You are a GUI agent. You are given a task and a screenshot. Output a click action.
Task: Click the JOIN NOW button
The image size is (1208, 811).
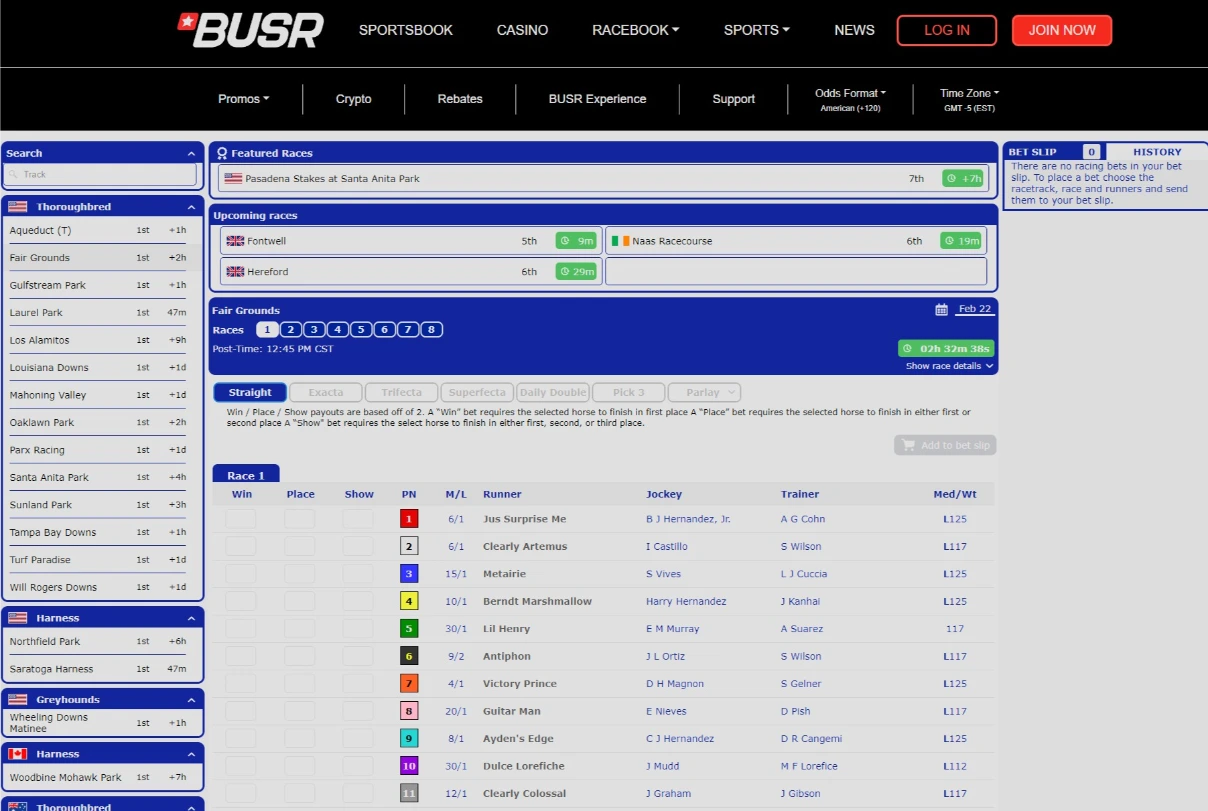tap(1062, 30)
